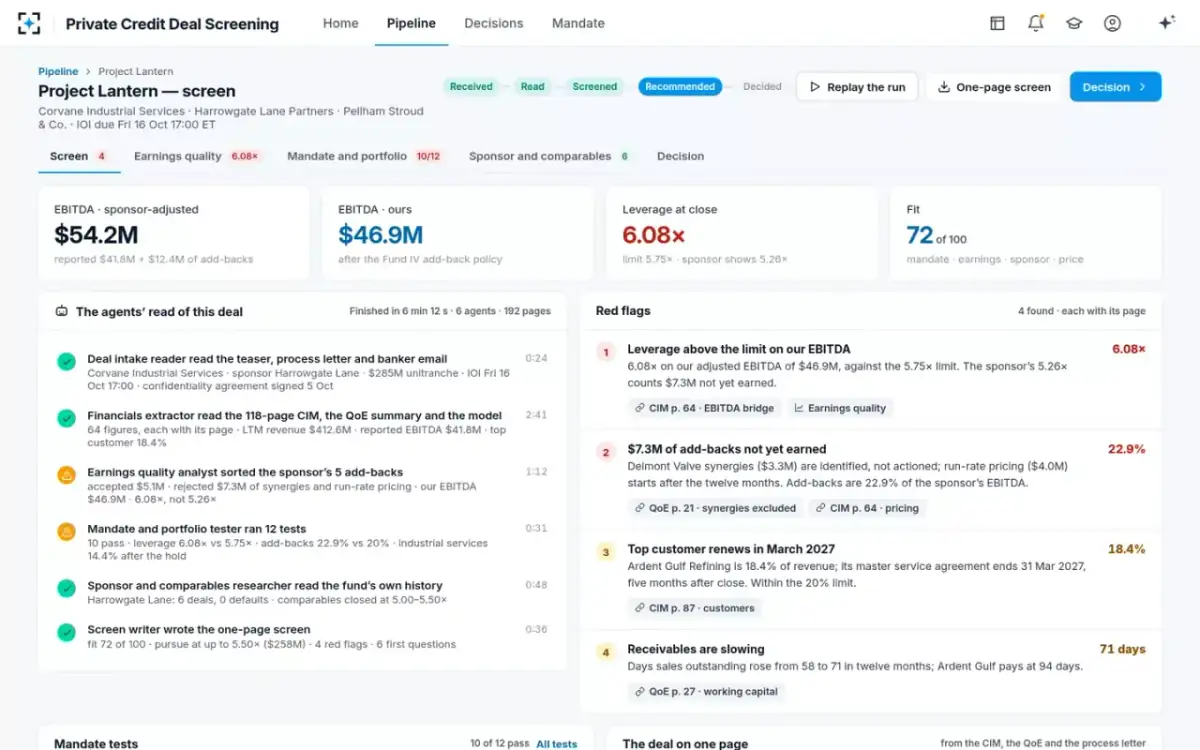Open the Earnings quality chip under leverage flag
The width and height of the screenshot is (1200, 750).
point(840,408)
